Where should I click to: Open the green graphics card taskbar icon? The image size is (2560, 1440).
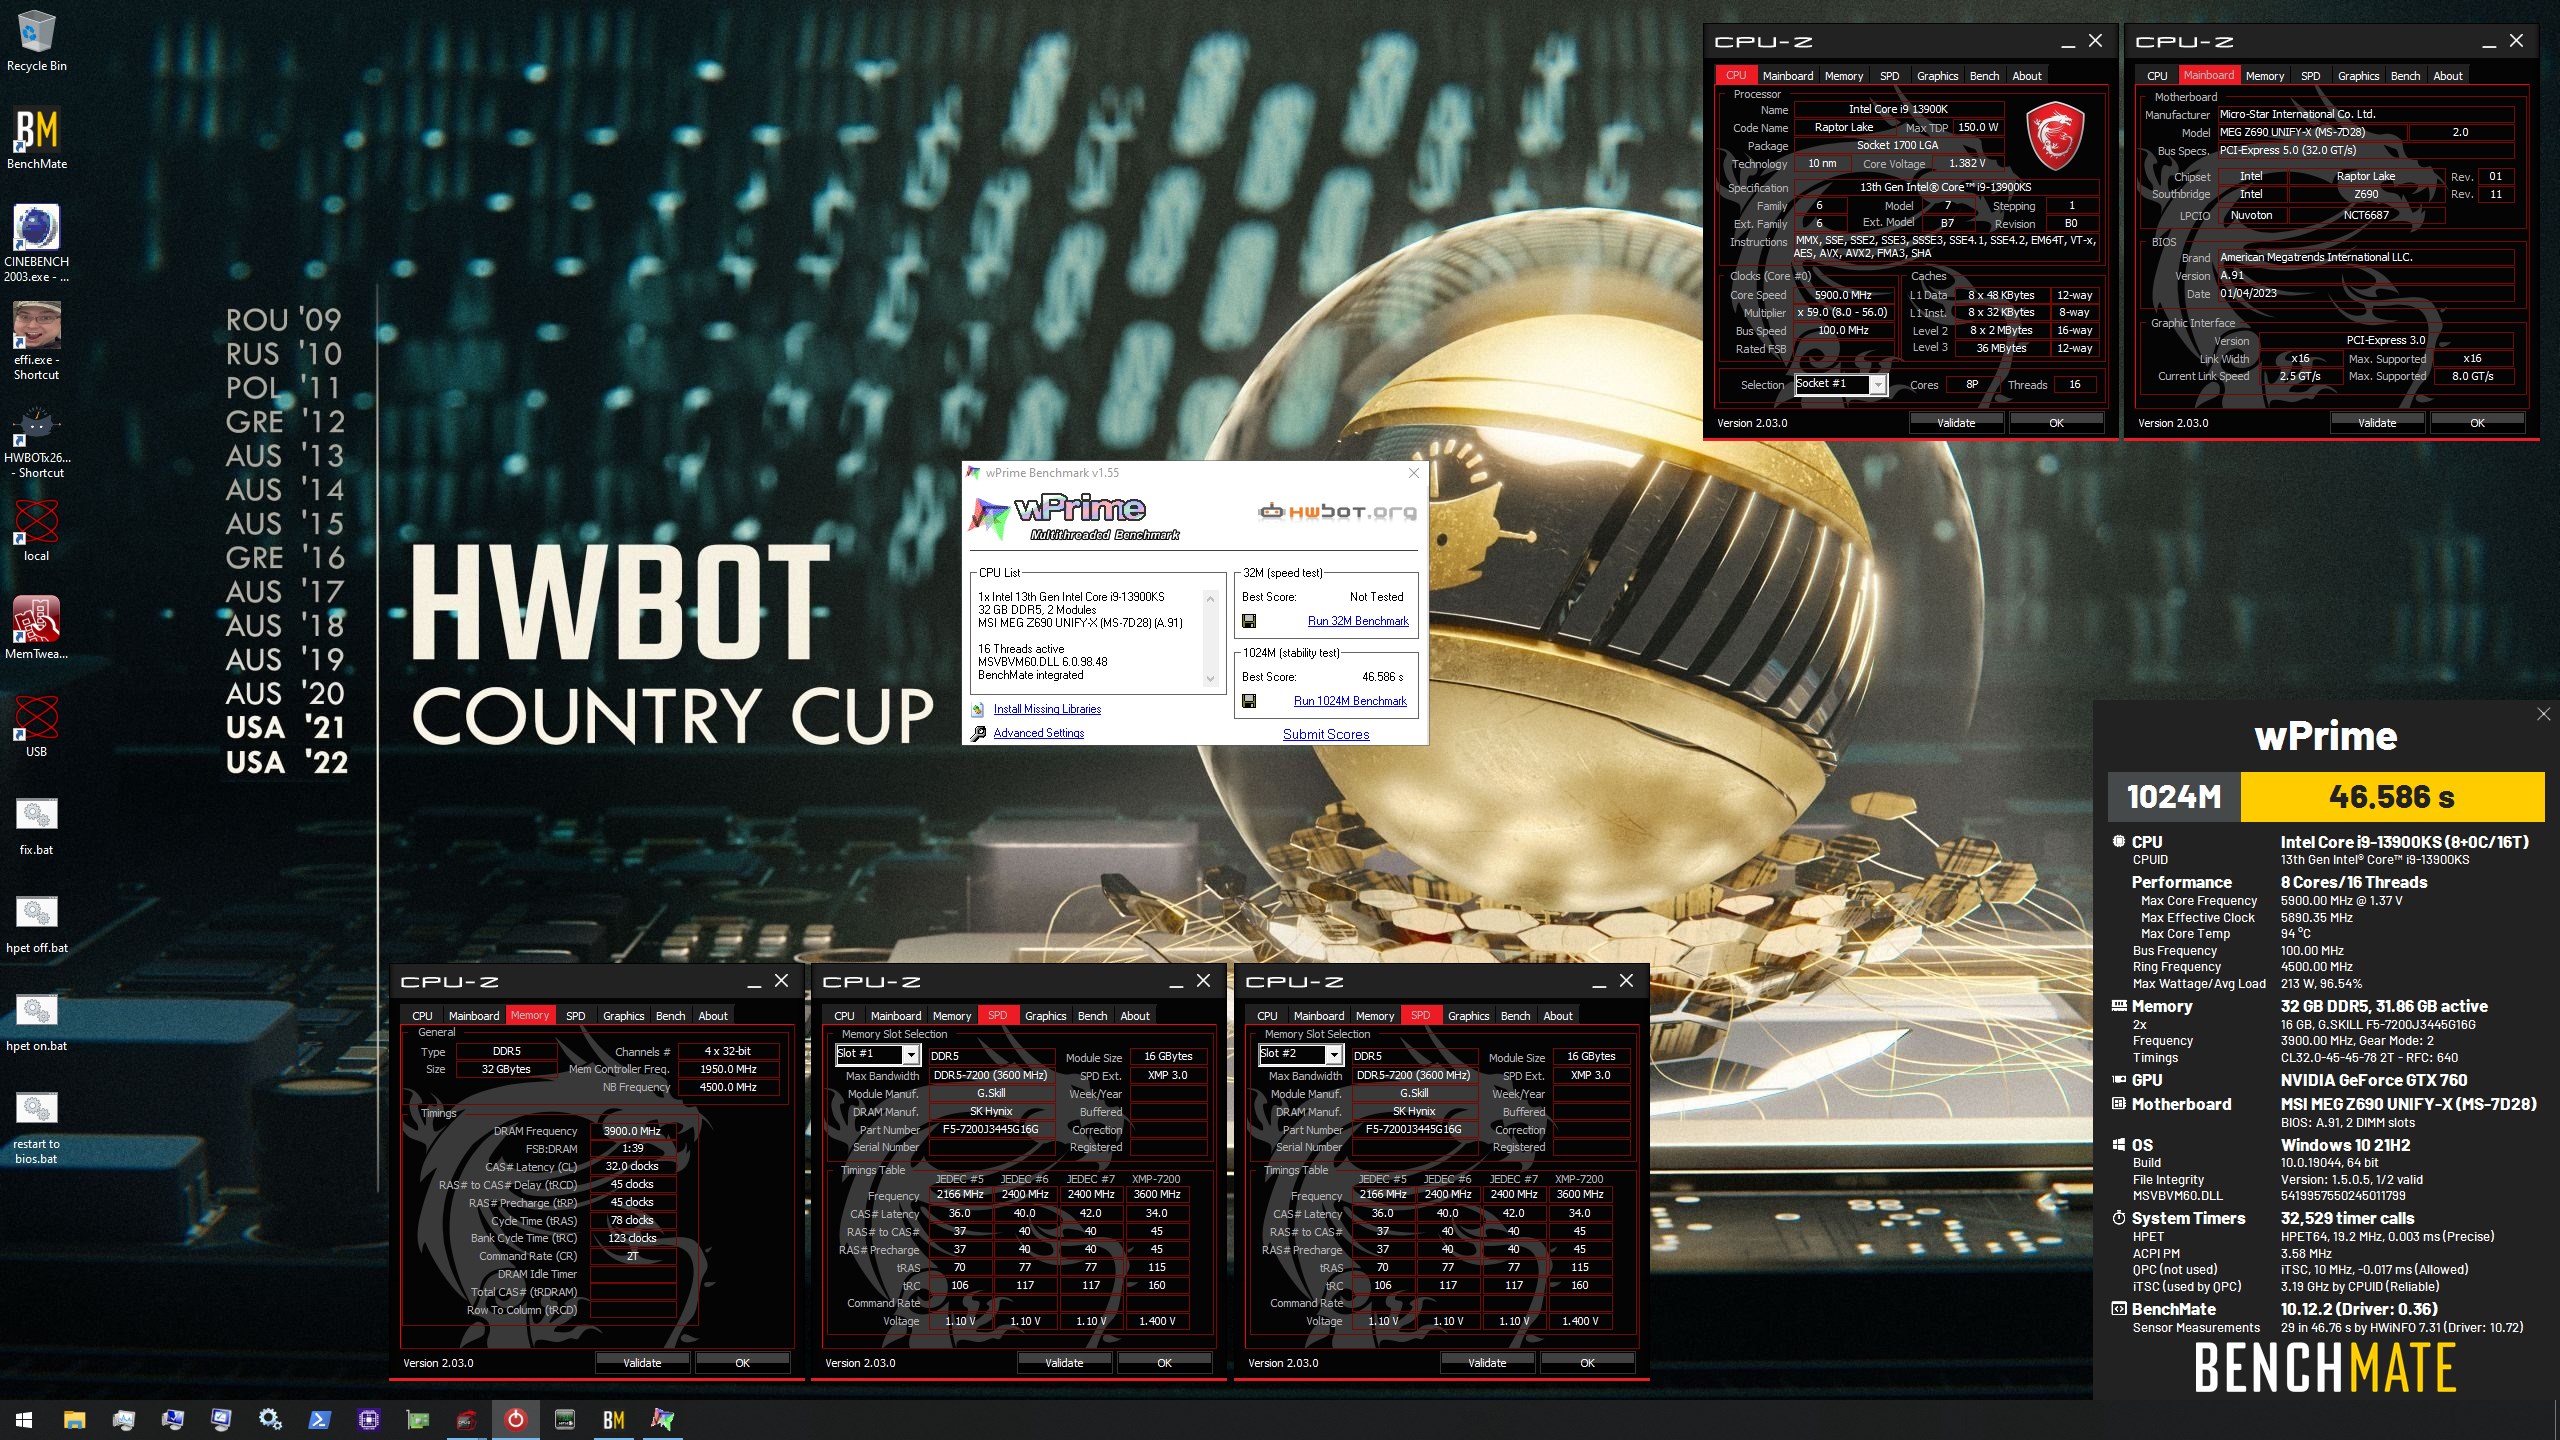click(x=417, y=1420)
